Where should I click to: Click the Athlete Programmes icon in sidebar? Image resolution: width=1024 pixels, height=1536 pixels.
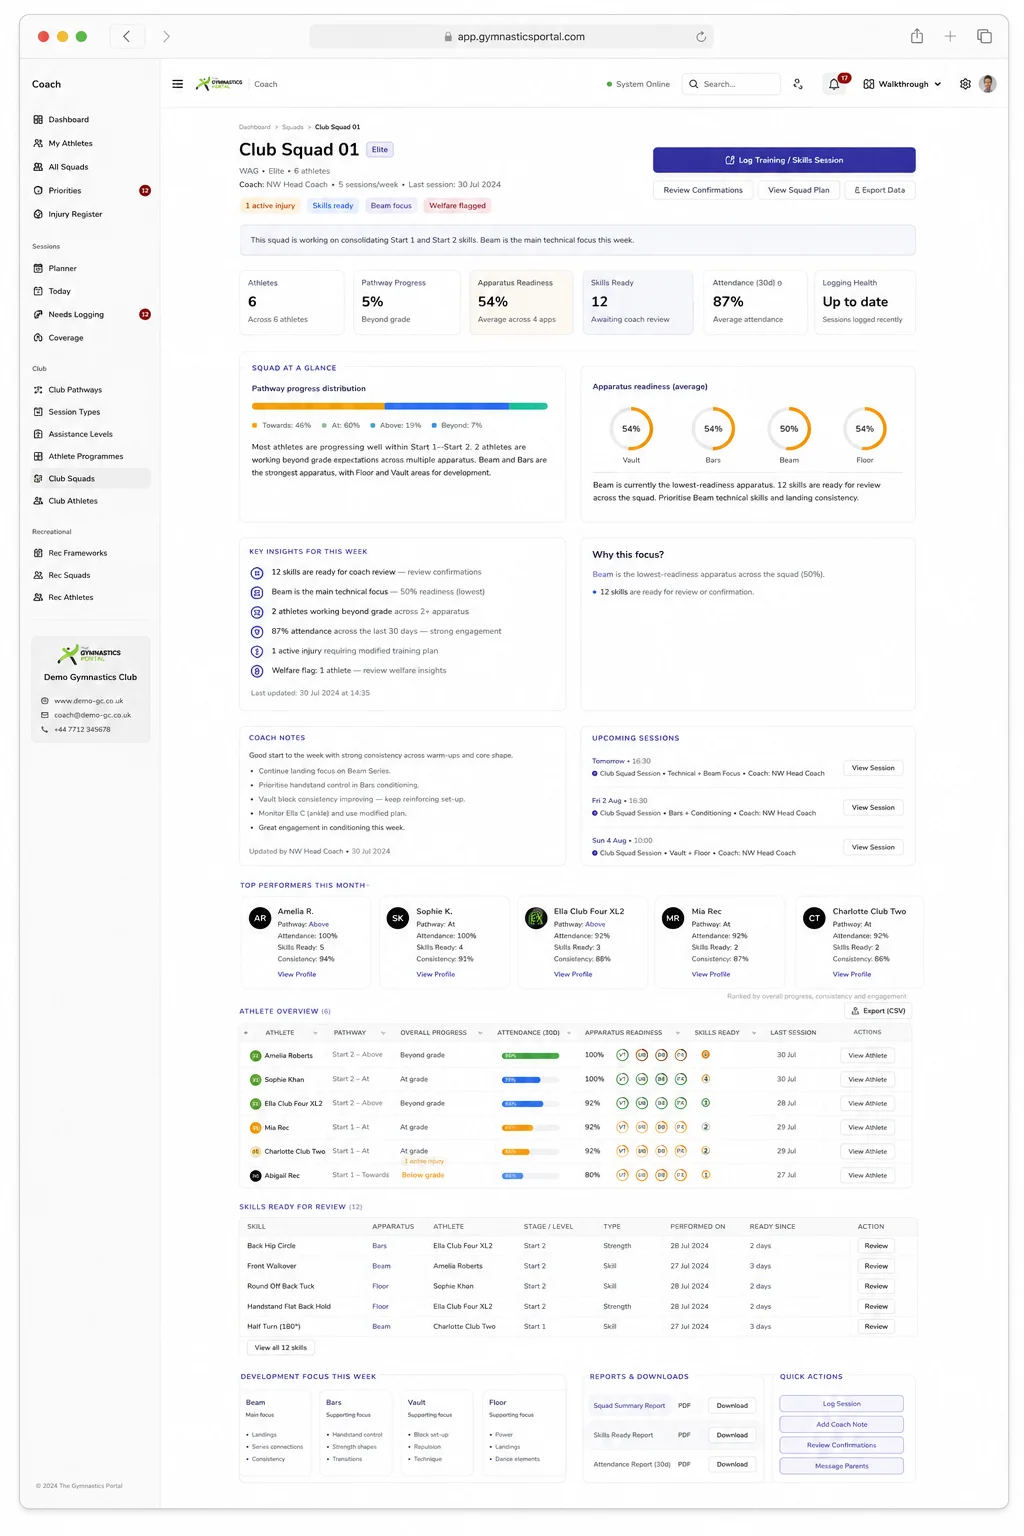point(38,456)
